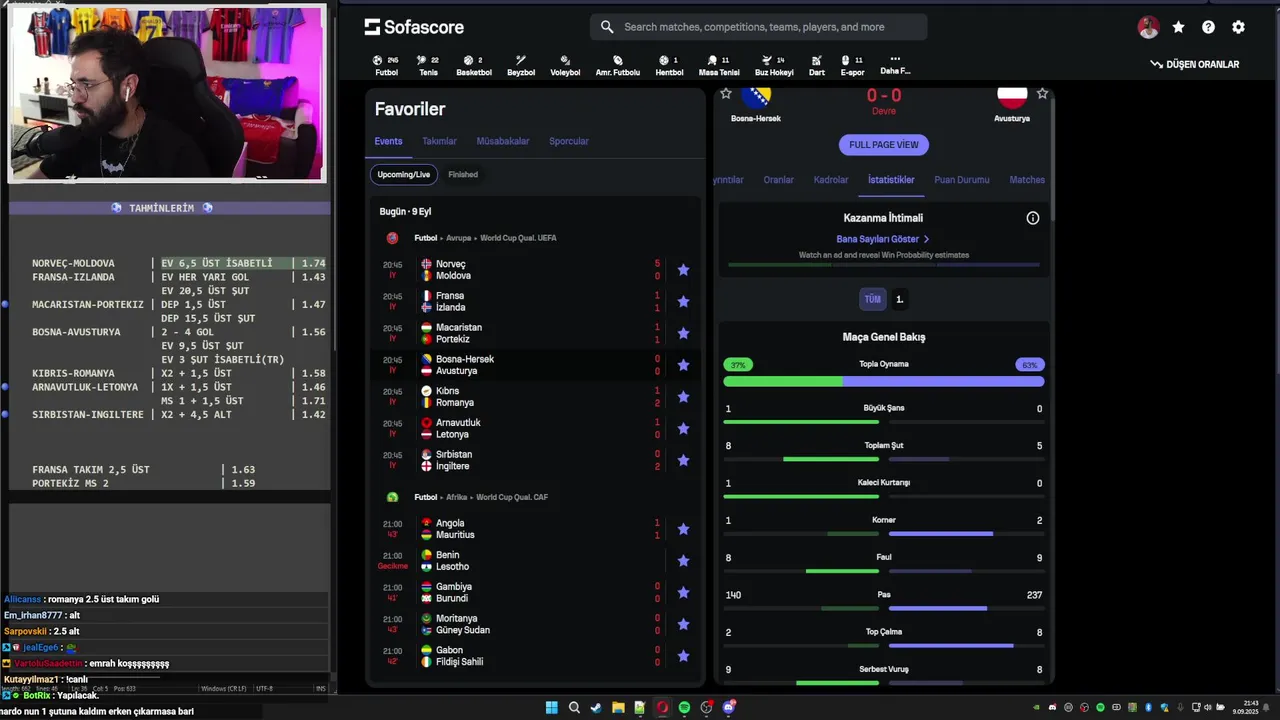Unfavorite the Arnavutluk-Letonya match star
Viewport: 1280px width, 720px height.
click(683, 429)
